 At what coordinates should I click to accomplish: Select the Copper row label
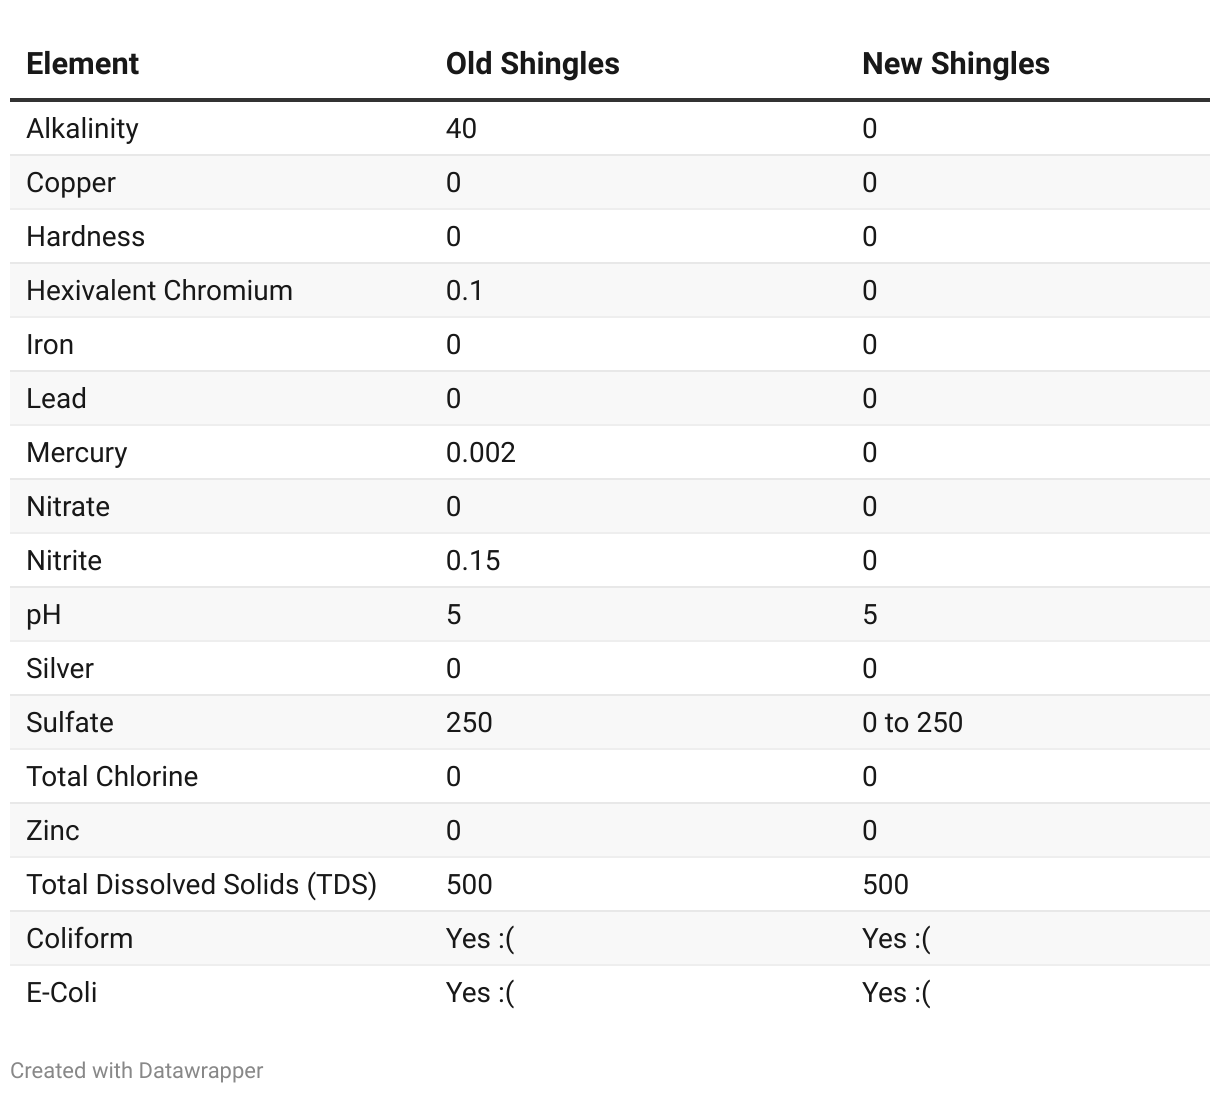pyautogui.click(x=71, y=182)
